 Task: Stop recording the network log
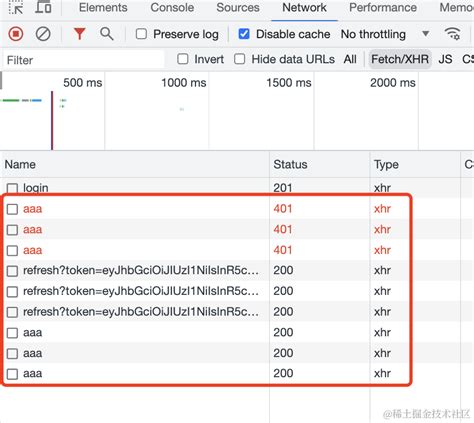(x=16, y=34)
